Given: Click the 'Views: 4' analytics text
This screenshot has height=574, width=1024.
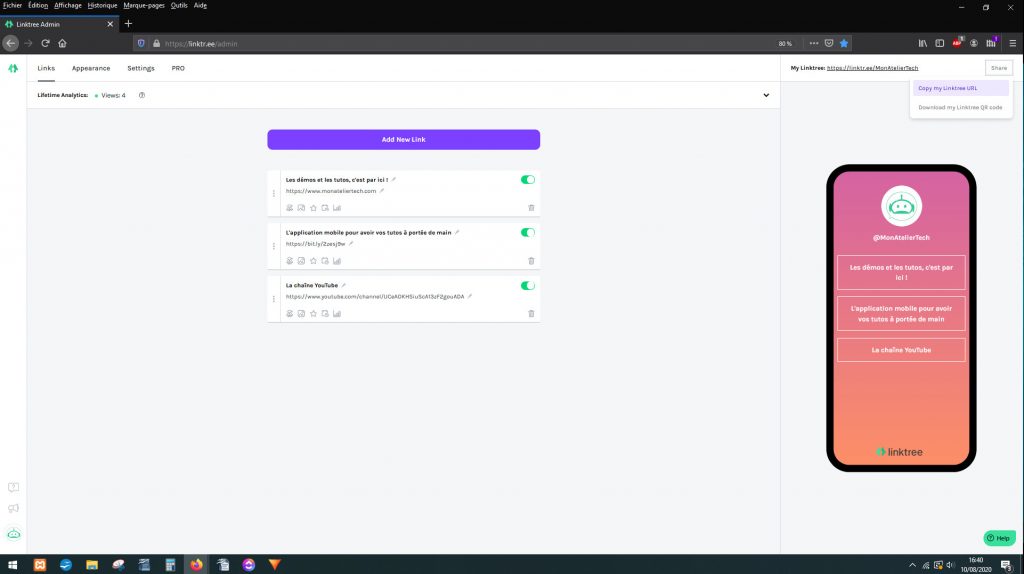Looking at the screenshot, I should 113,95.
